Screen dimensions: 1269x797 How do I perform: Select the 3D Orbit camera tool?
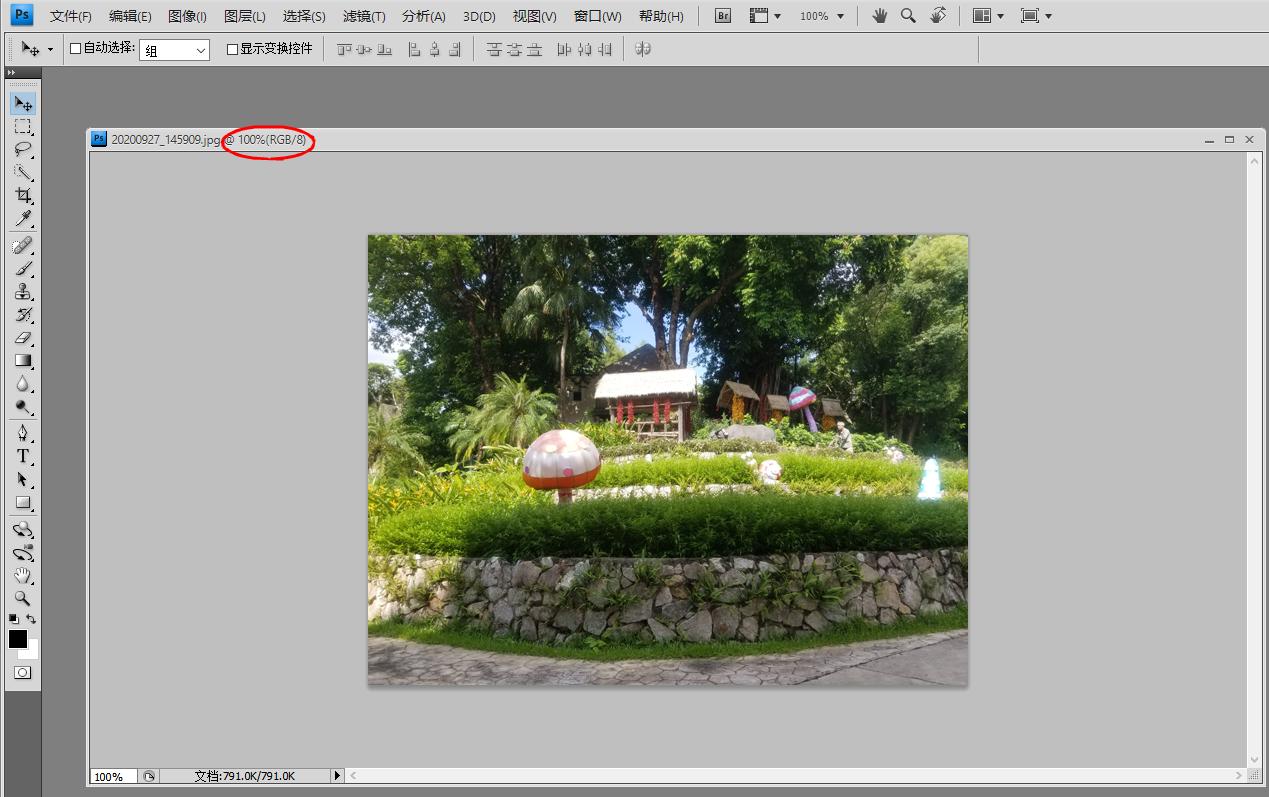23,553
